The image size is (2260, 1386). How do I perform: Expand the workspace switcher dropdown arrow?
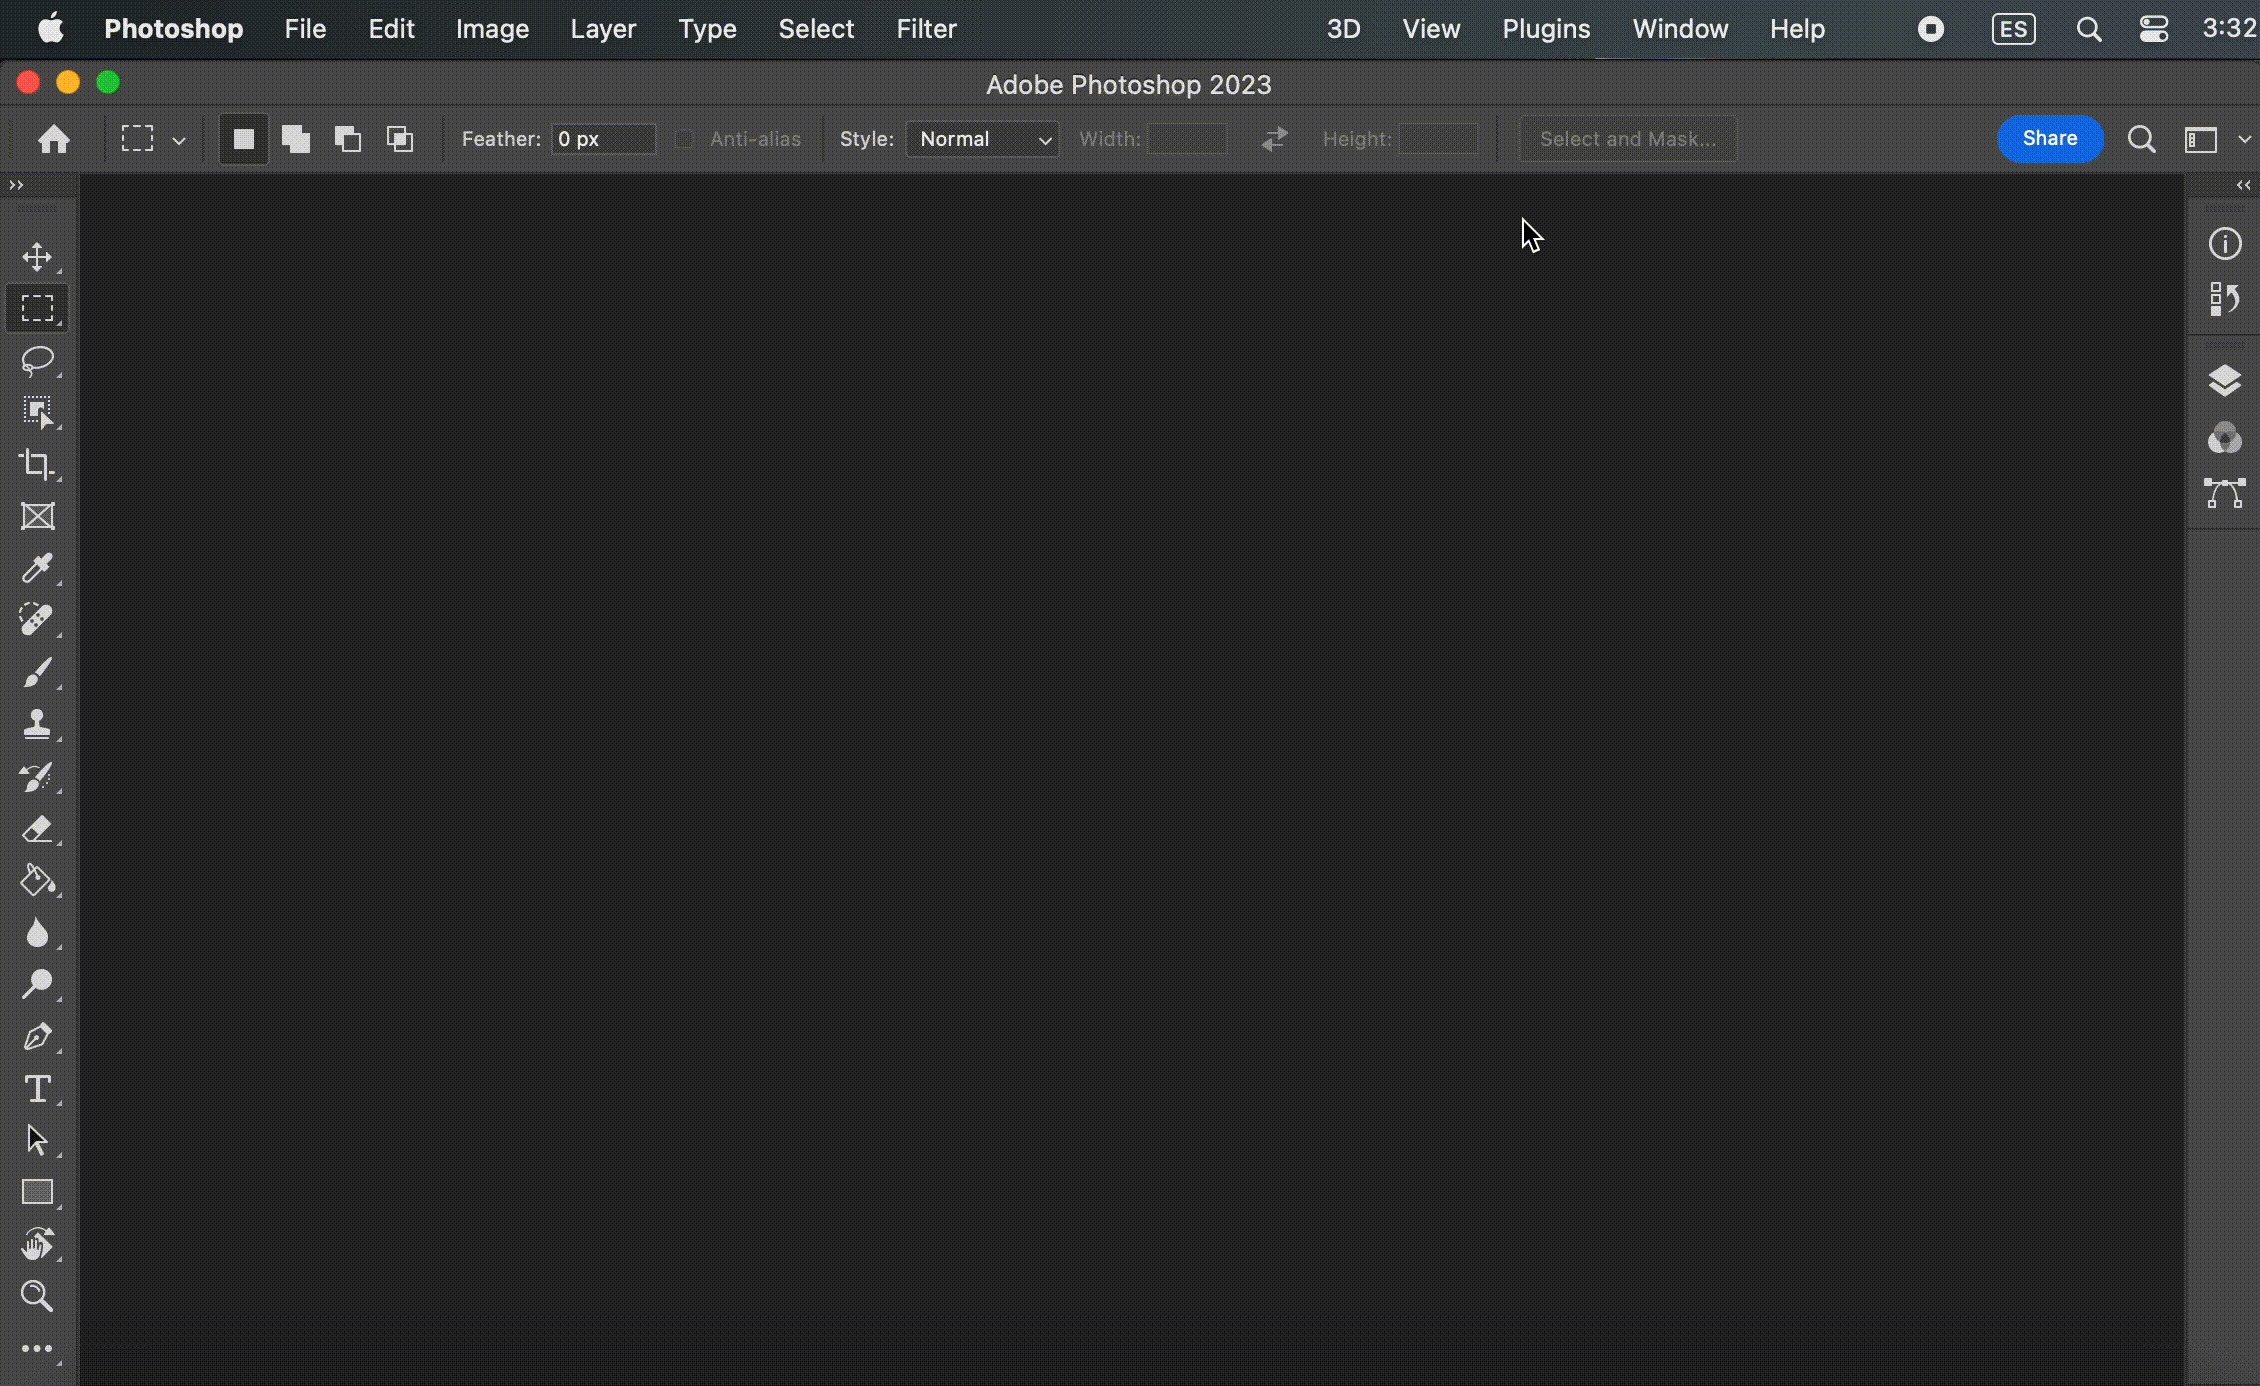2244,139
